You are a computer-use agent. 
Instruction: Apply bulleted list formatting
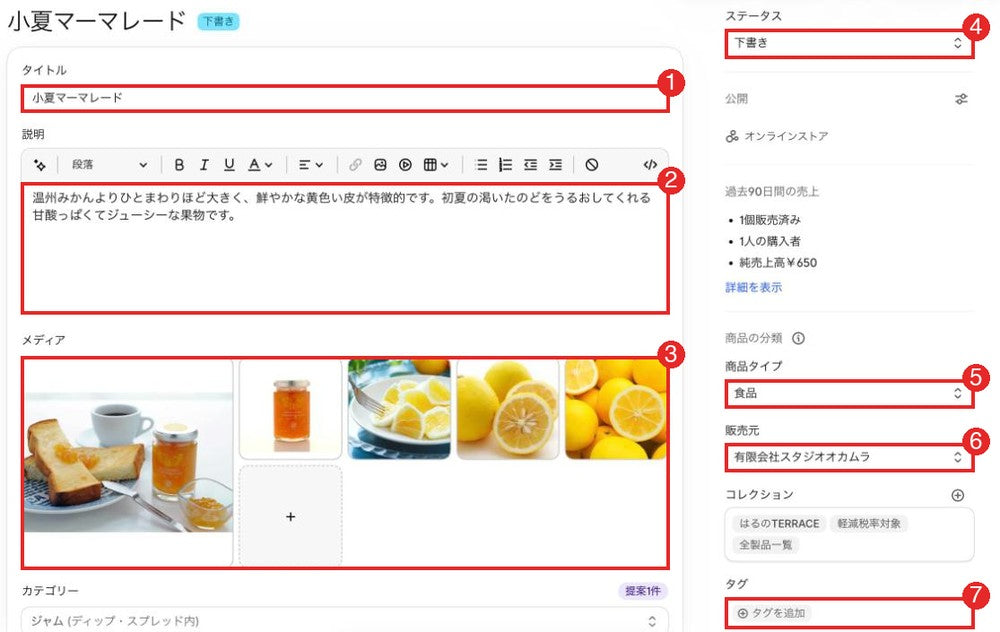point(482,165)
